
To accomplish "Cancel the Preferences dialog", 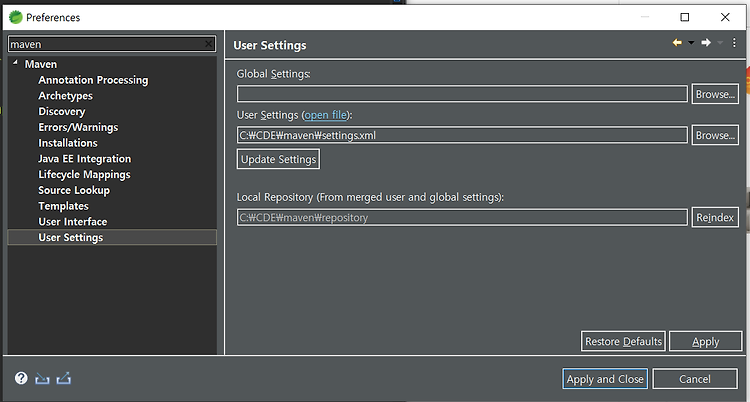I will point(695,379).
